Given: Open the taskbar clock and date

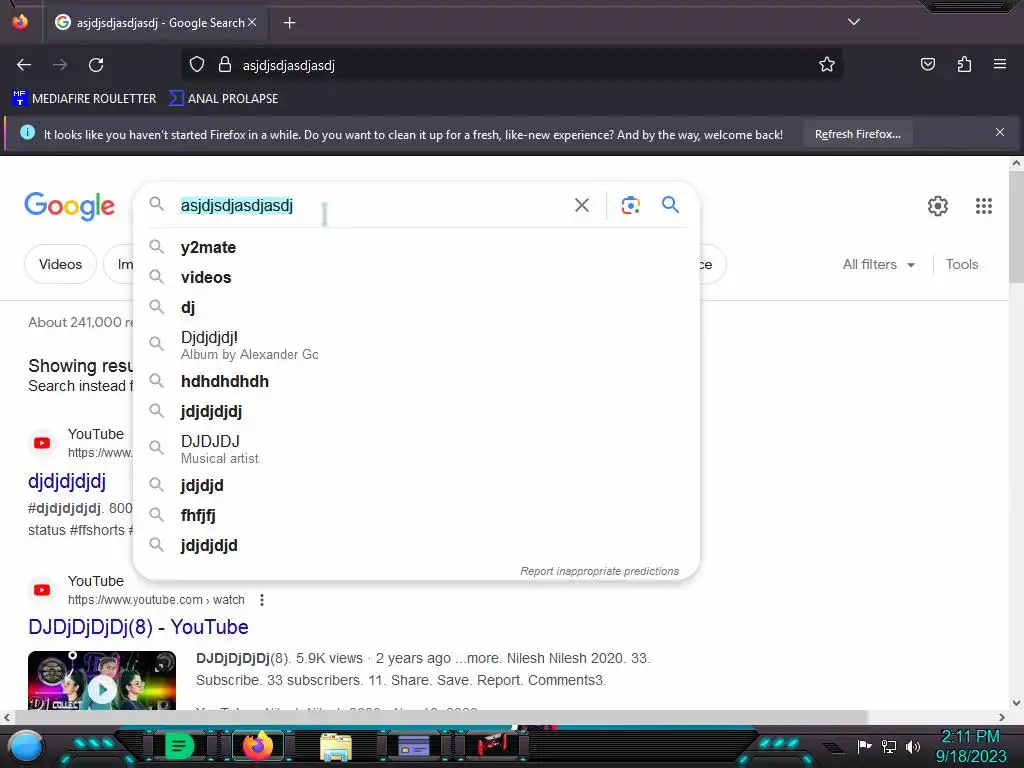Looking at the screenshot, I should (x=970, y=746).
